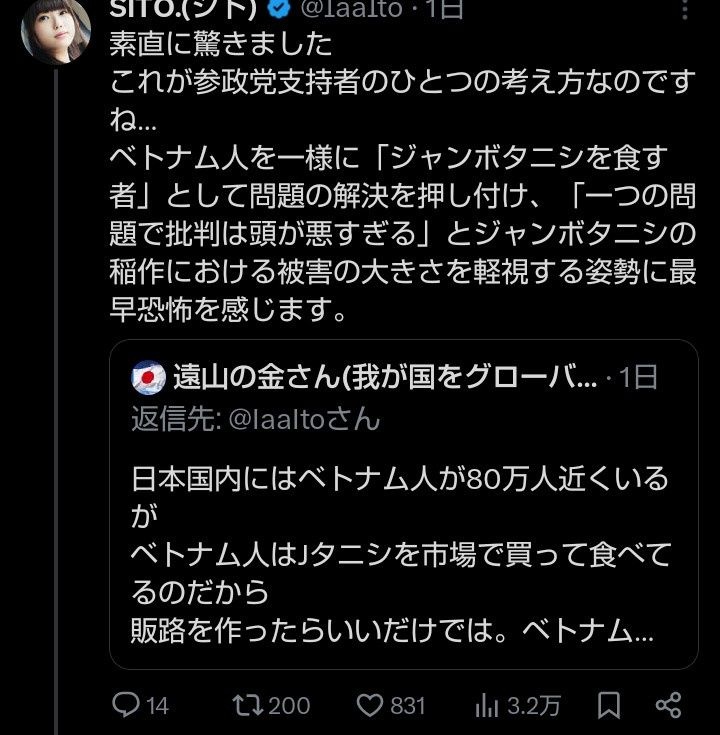Bookmark this post
This screenshot has width=720, height=735.
click(609, 706)
